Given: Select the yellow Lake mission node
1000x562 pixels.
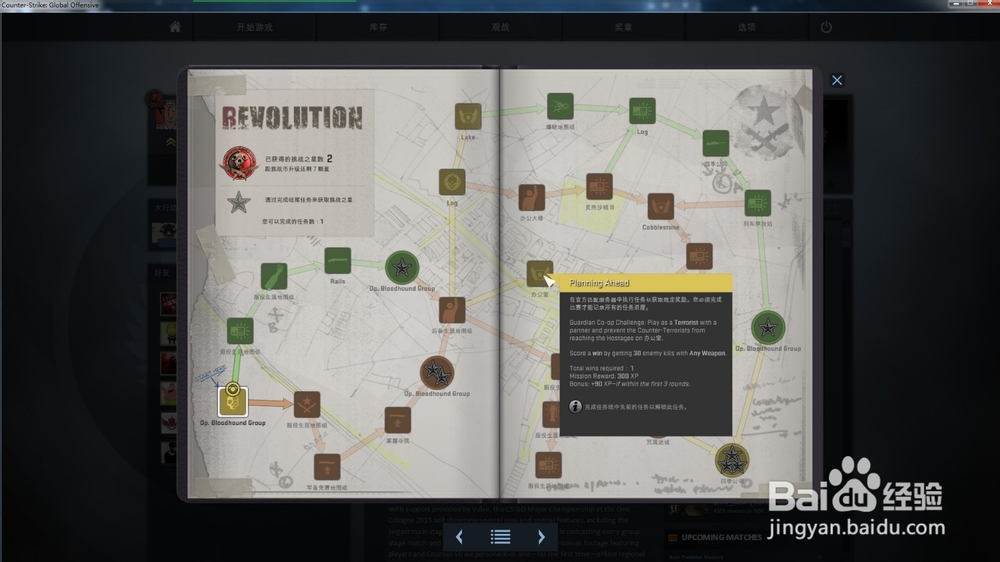Looking at the screenshot, I should point(468,117).
